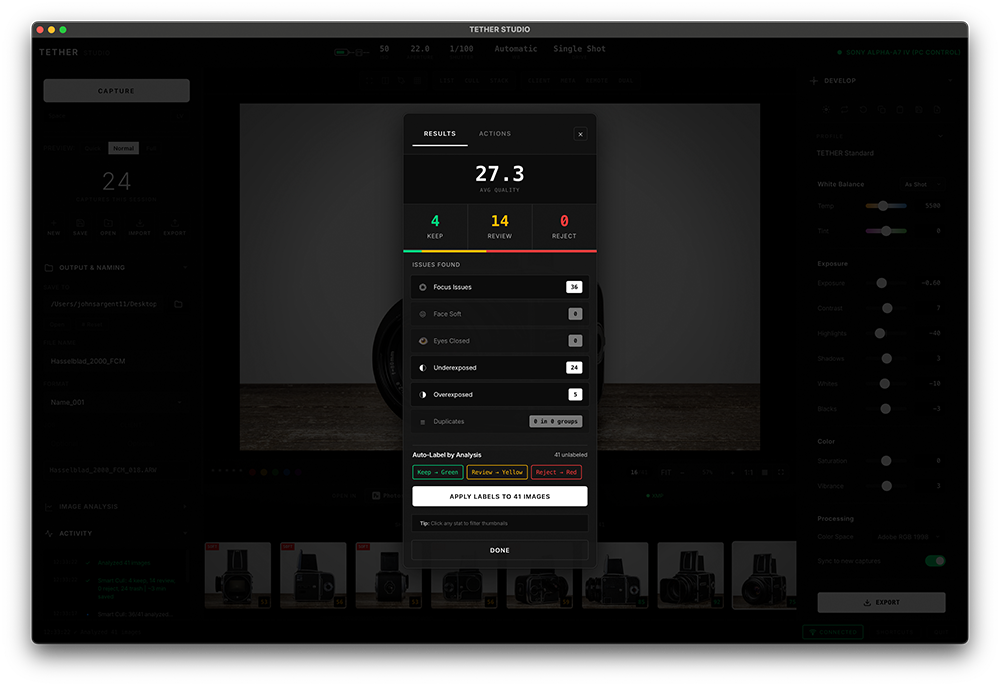Open the Name_001 format dropdown
This screenshot has width=1000, height=686.
[116, 402]
